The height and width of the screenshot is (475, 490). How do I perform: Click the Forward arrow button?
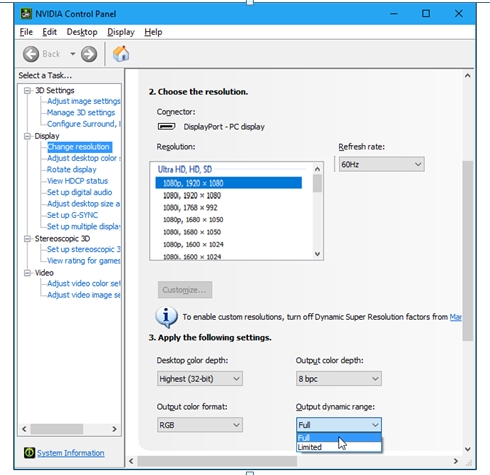89,54
